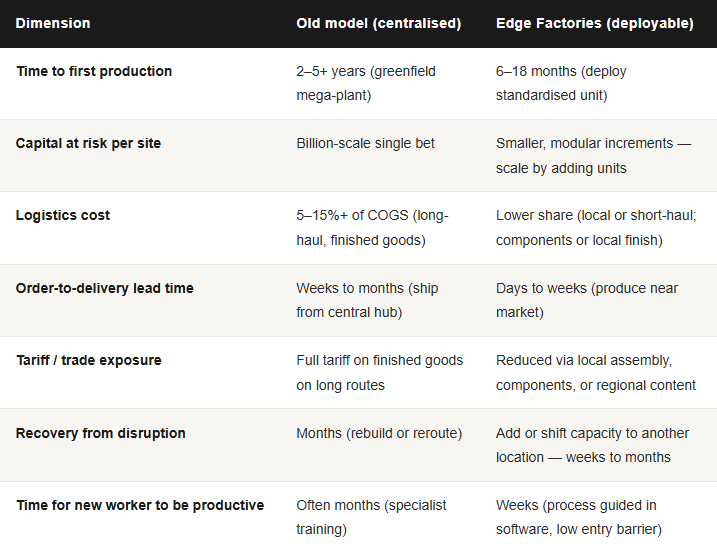Select the "2–5+ years (greenfield mega-plant)" cell
The image size is (717, 546).
(366, 83)
